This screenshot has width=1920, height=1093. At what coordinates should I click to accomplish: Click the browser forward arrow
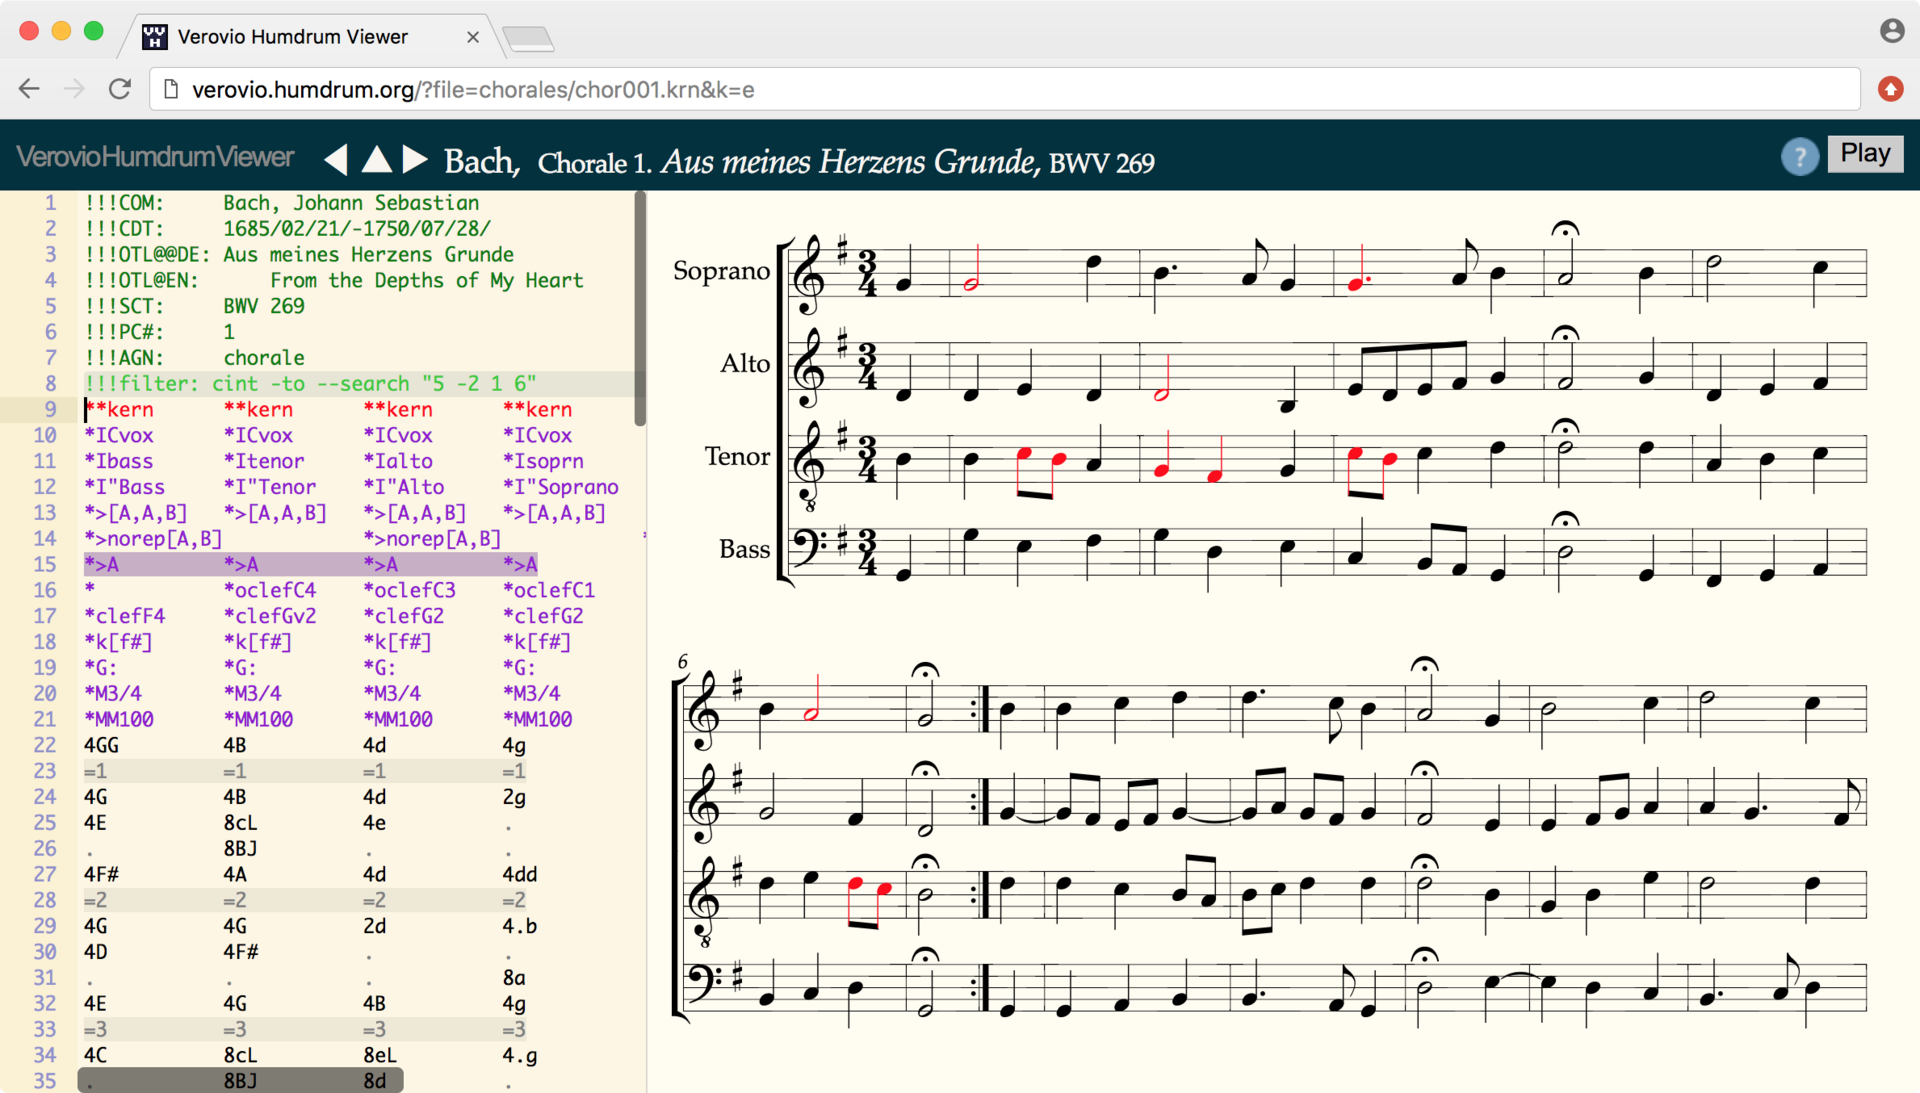[x=74, y=89]
